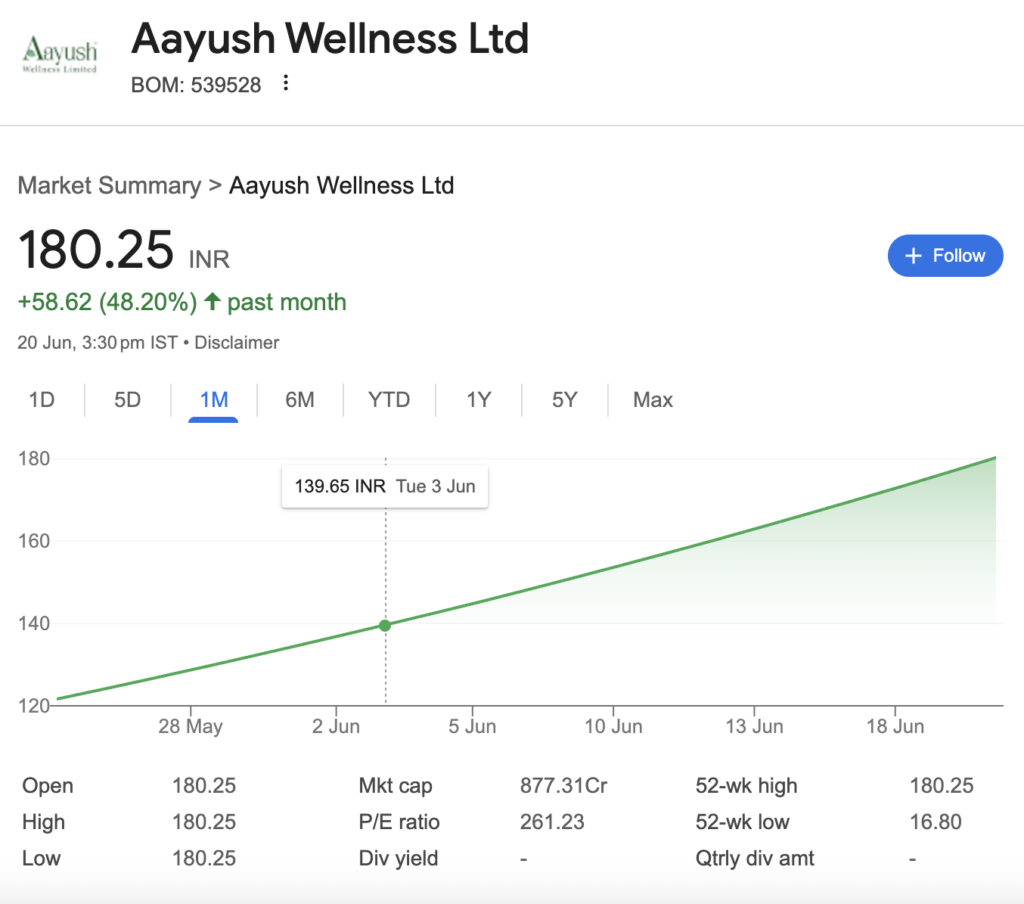Click the 10 Jun axis label
The width and height of the screenshot is (1024, 904).
tap(613, 726)
